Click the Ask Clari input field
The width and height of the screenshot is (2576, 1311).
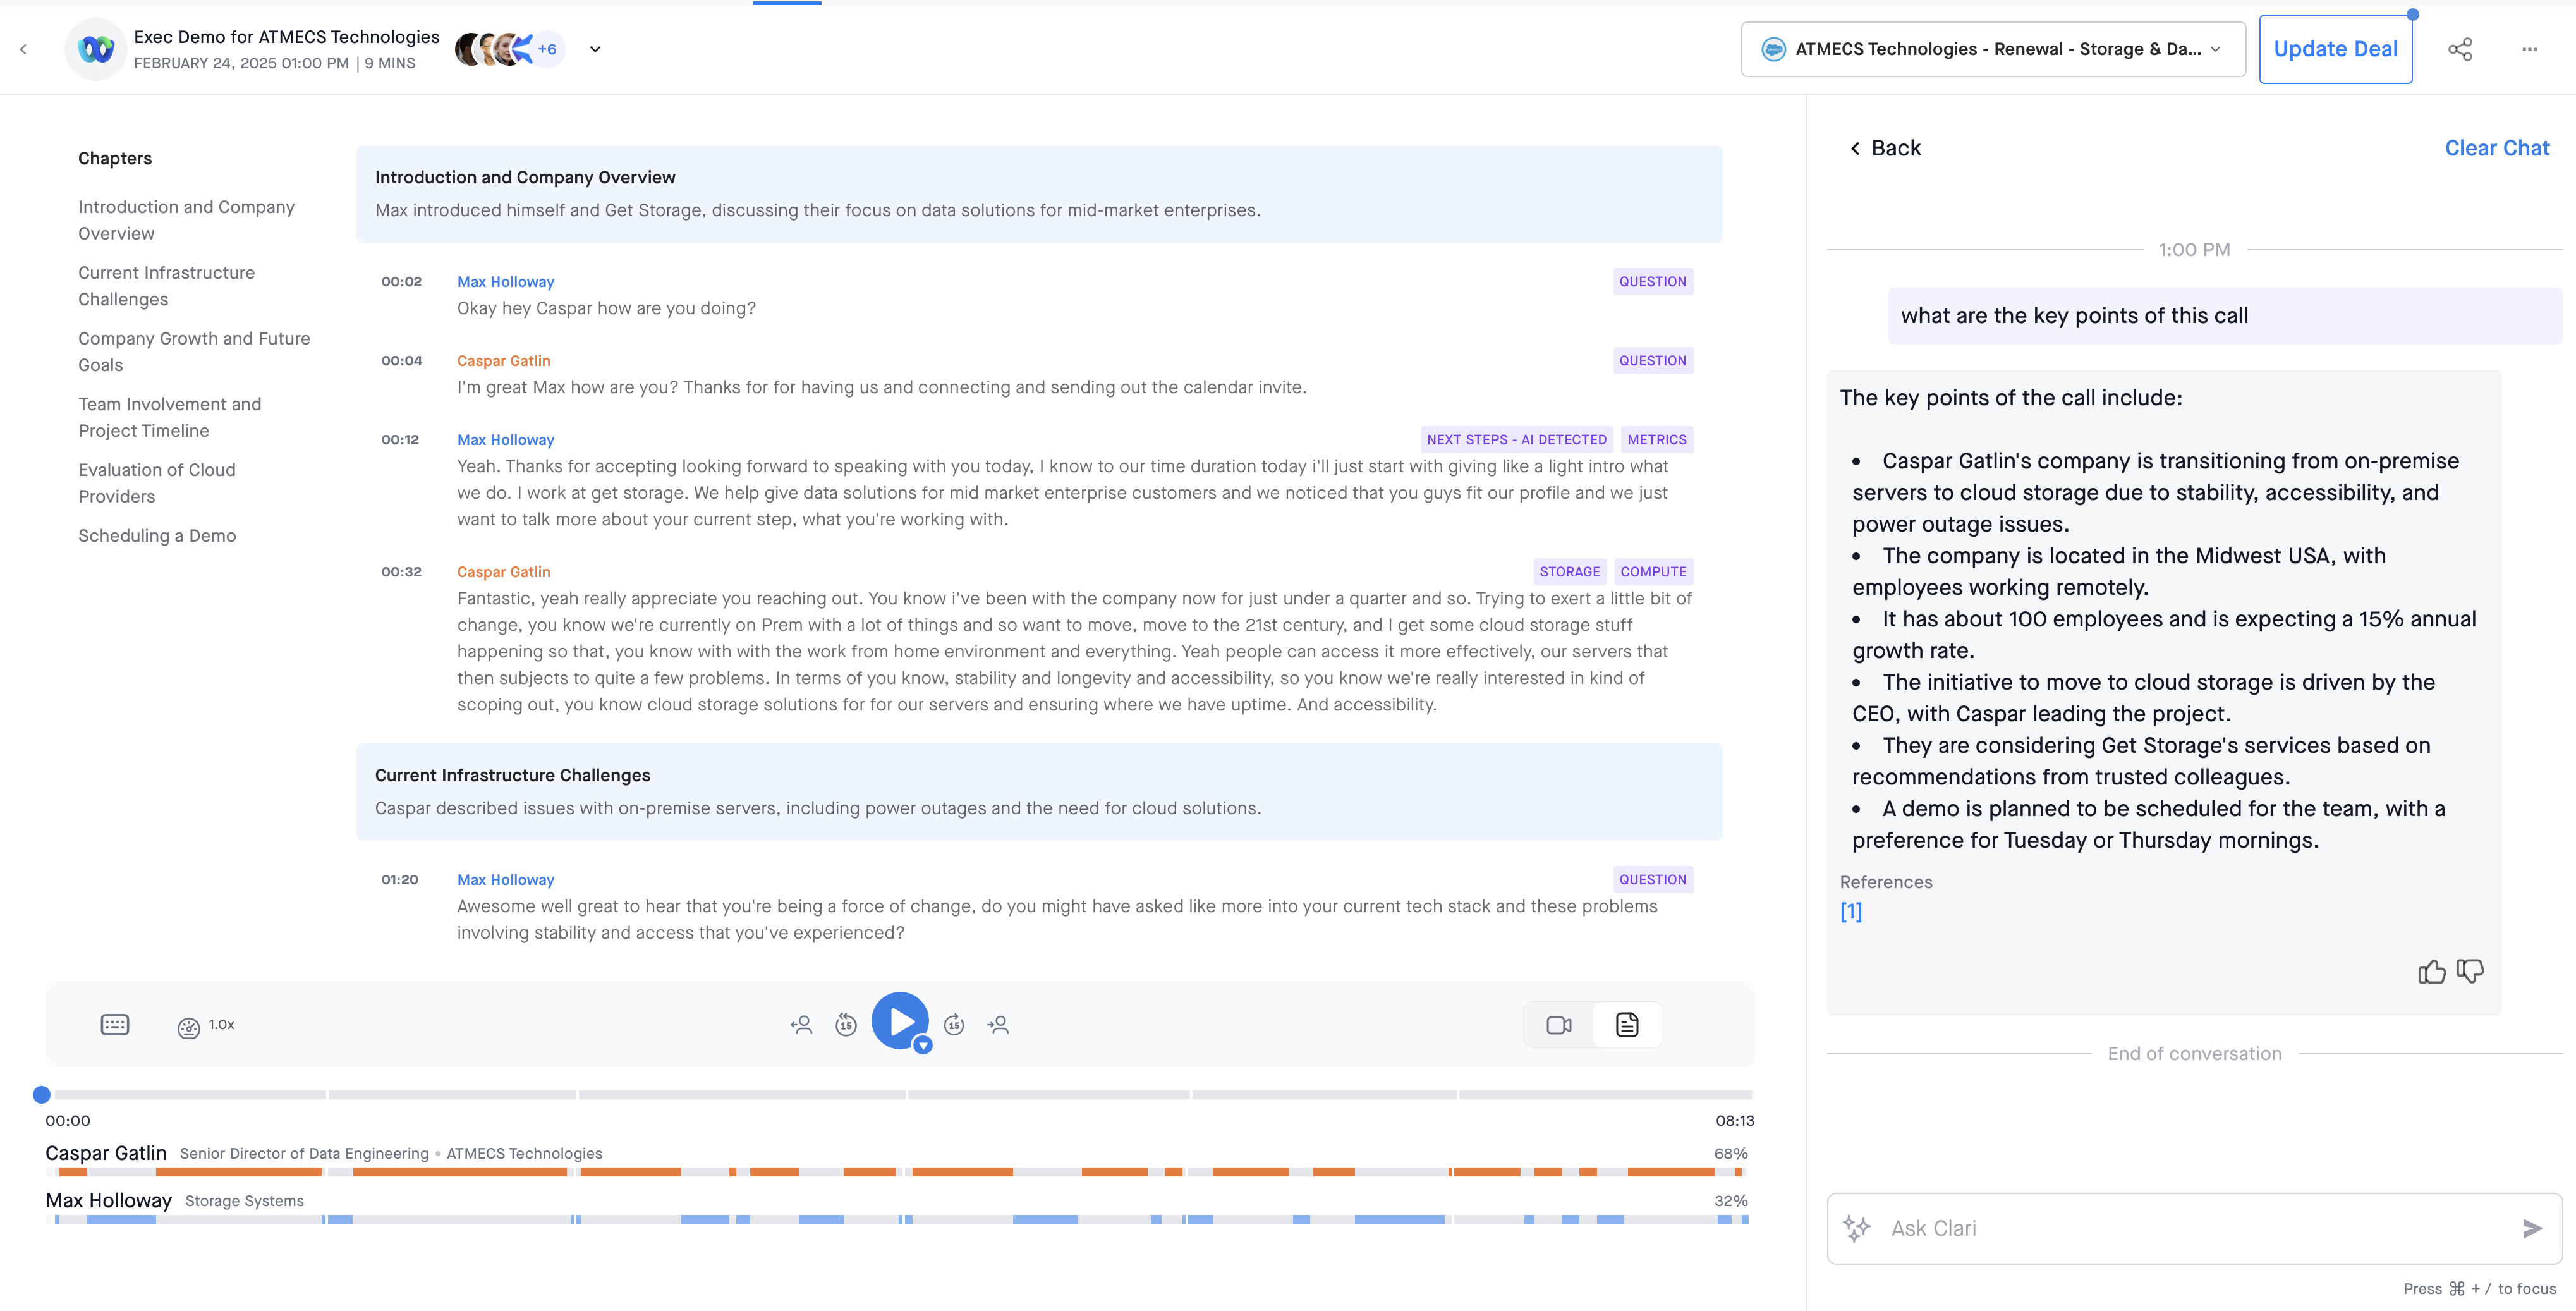[2190, 1228]
